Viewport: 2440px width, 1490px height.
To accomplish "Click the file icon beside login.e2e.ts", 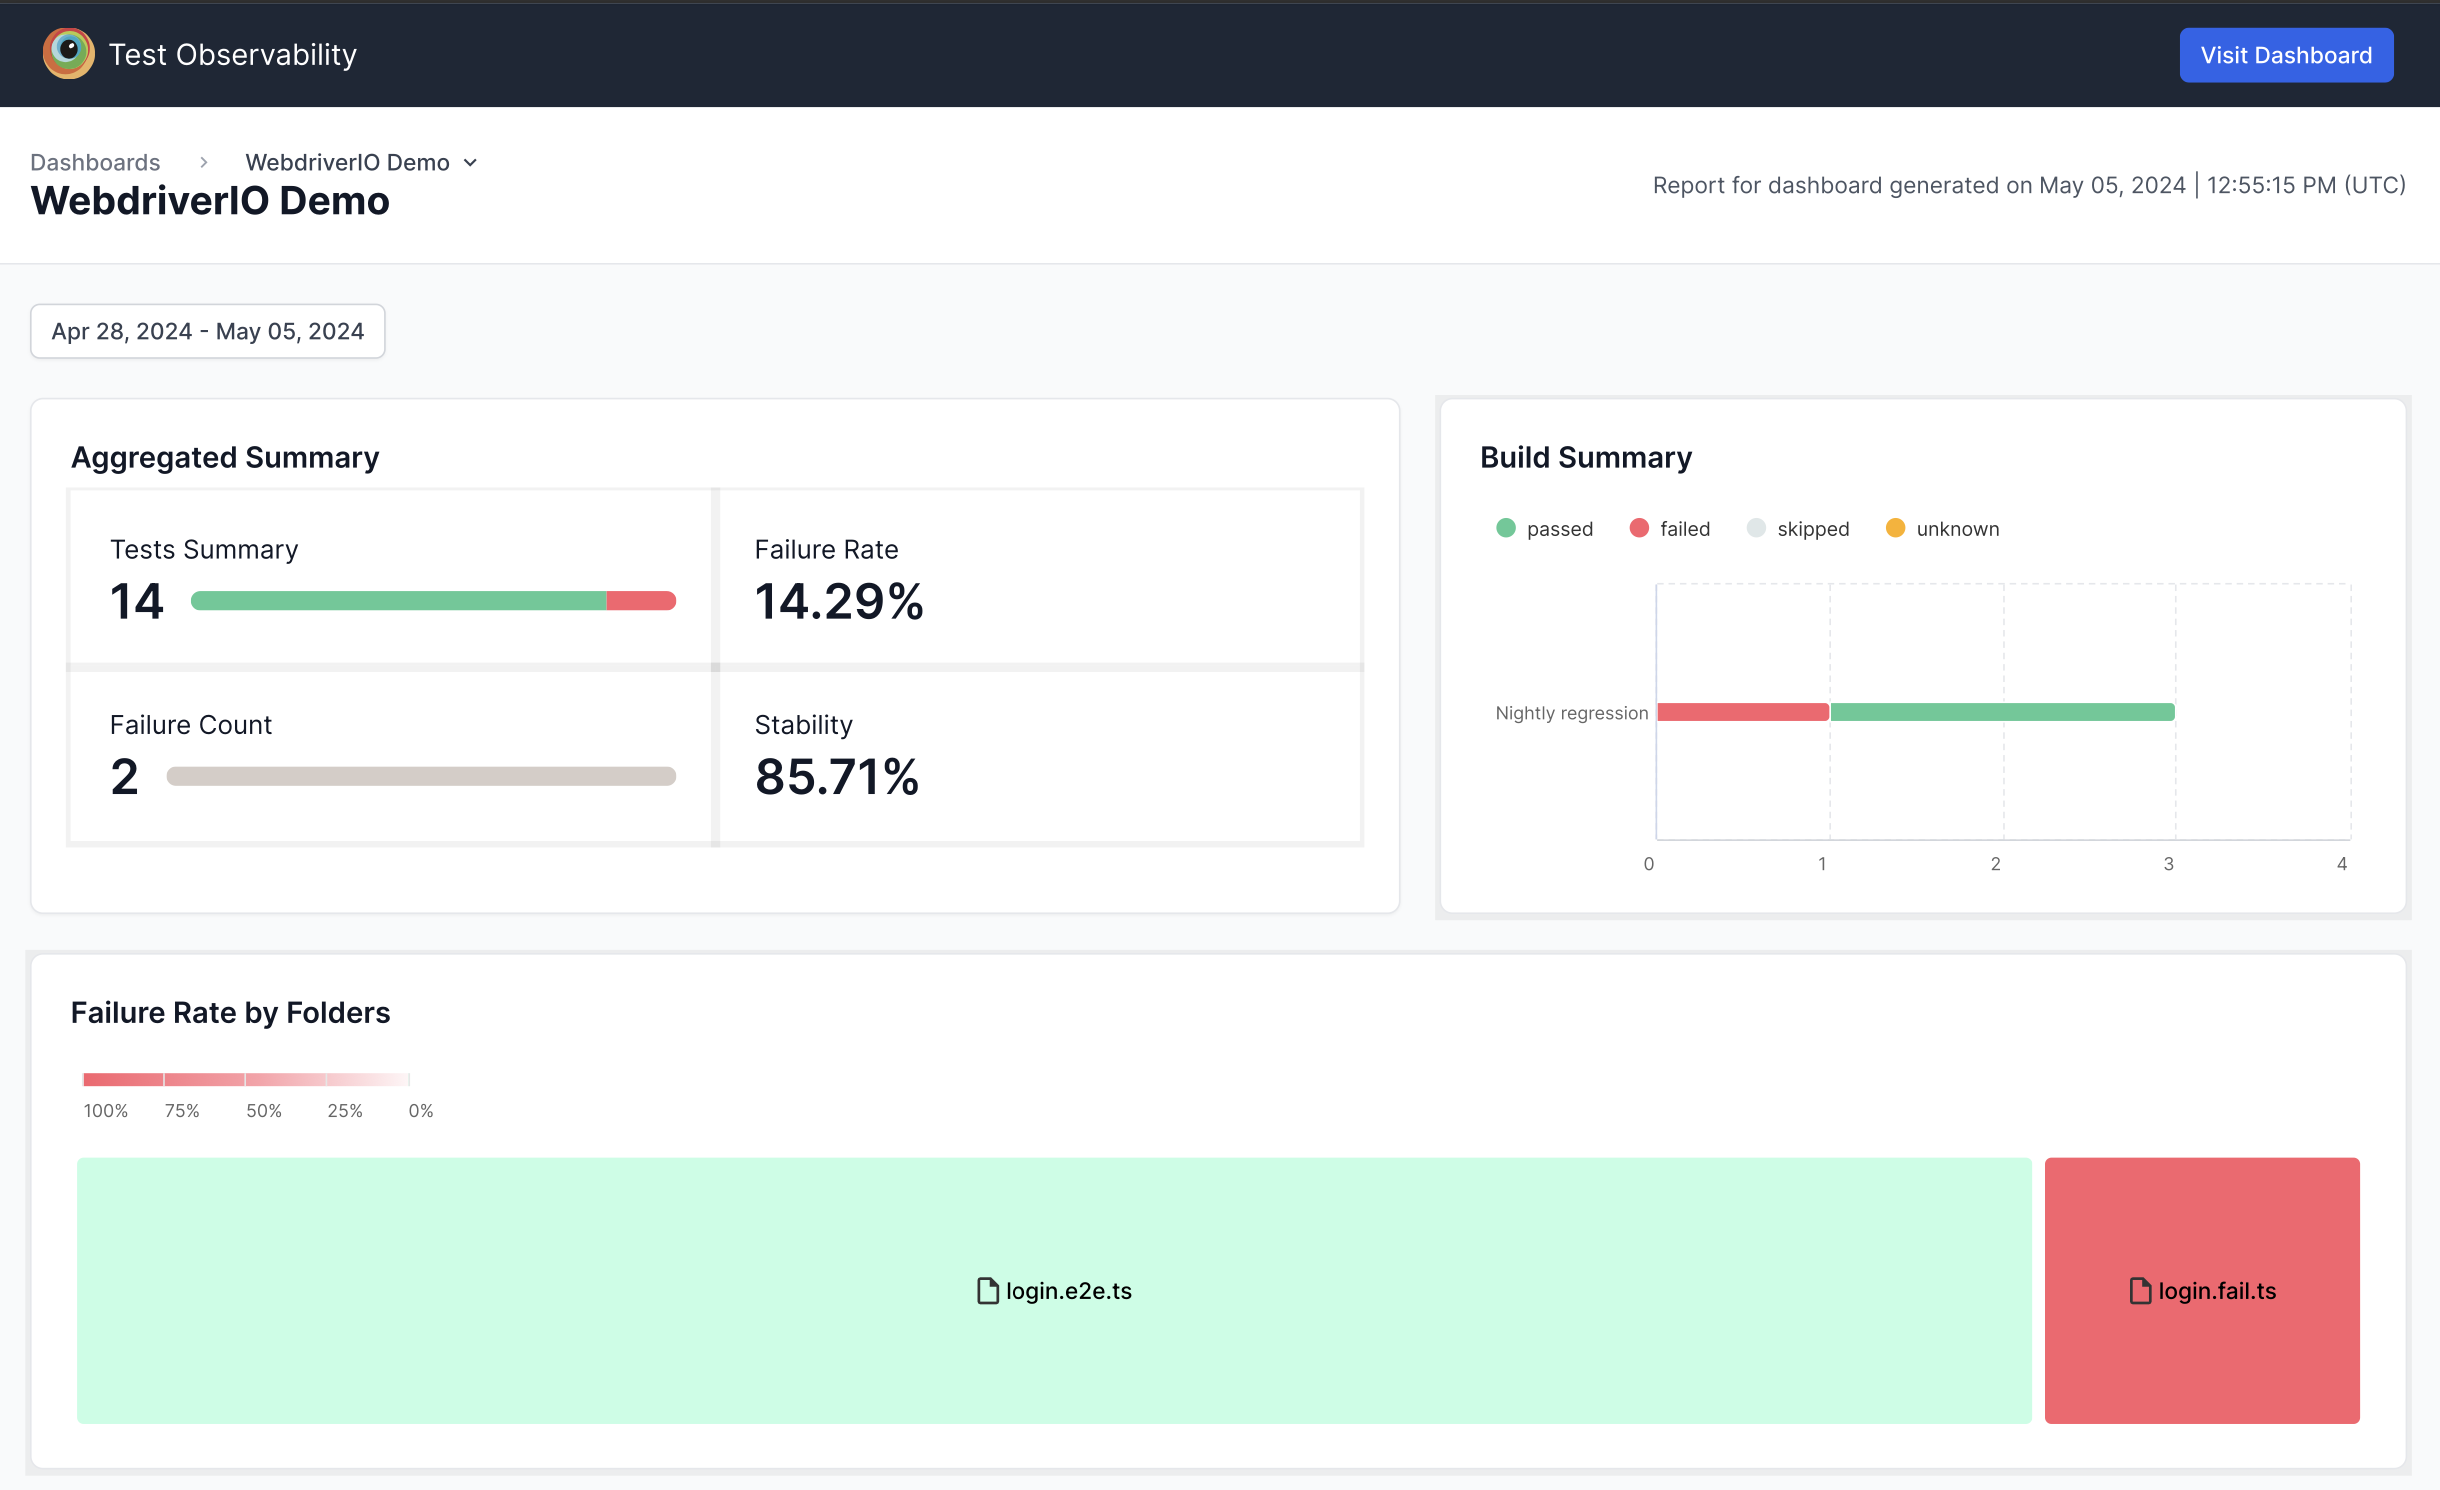I will coord(987,1291).
